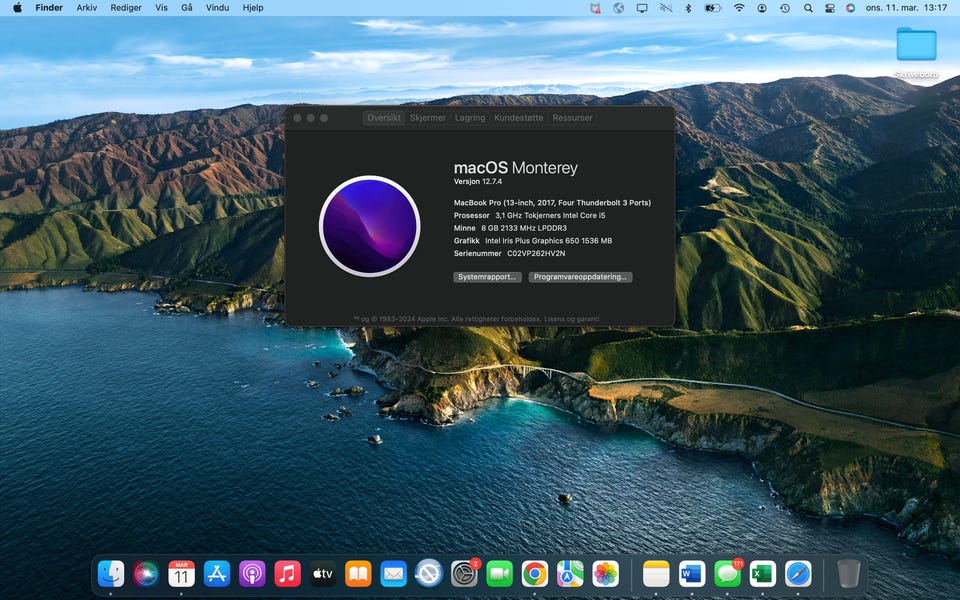Click the Bluetooth menu bar icon
The height and width of the screenshot is (600, 960).
point(688,8)
